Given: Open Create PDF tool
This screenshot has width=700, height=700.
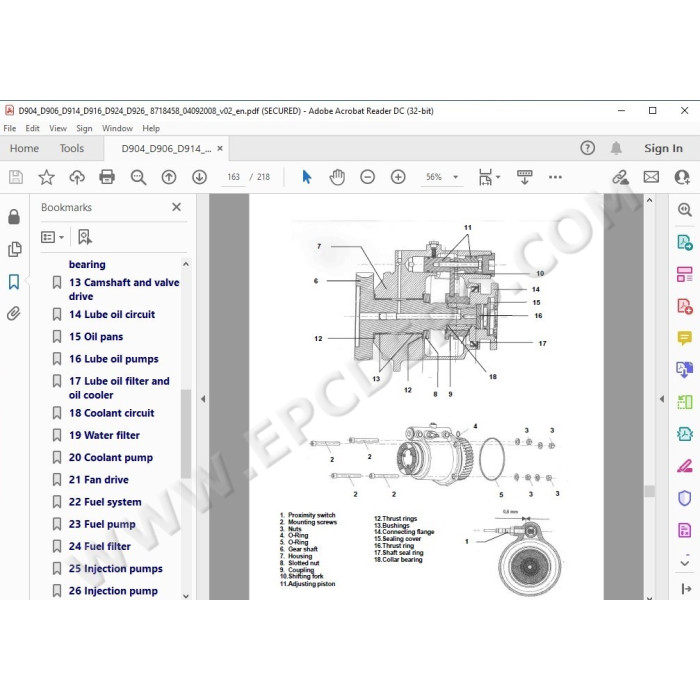Looking at the screenshot, I should point(685,306).
